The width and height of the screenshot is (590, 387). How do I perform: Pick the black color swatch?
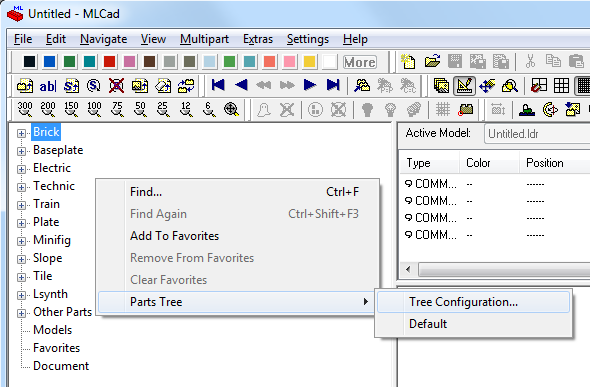click(29, 62)
